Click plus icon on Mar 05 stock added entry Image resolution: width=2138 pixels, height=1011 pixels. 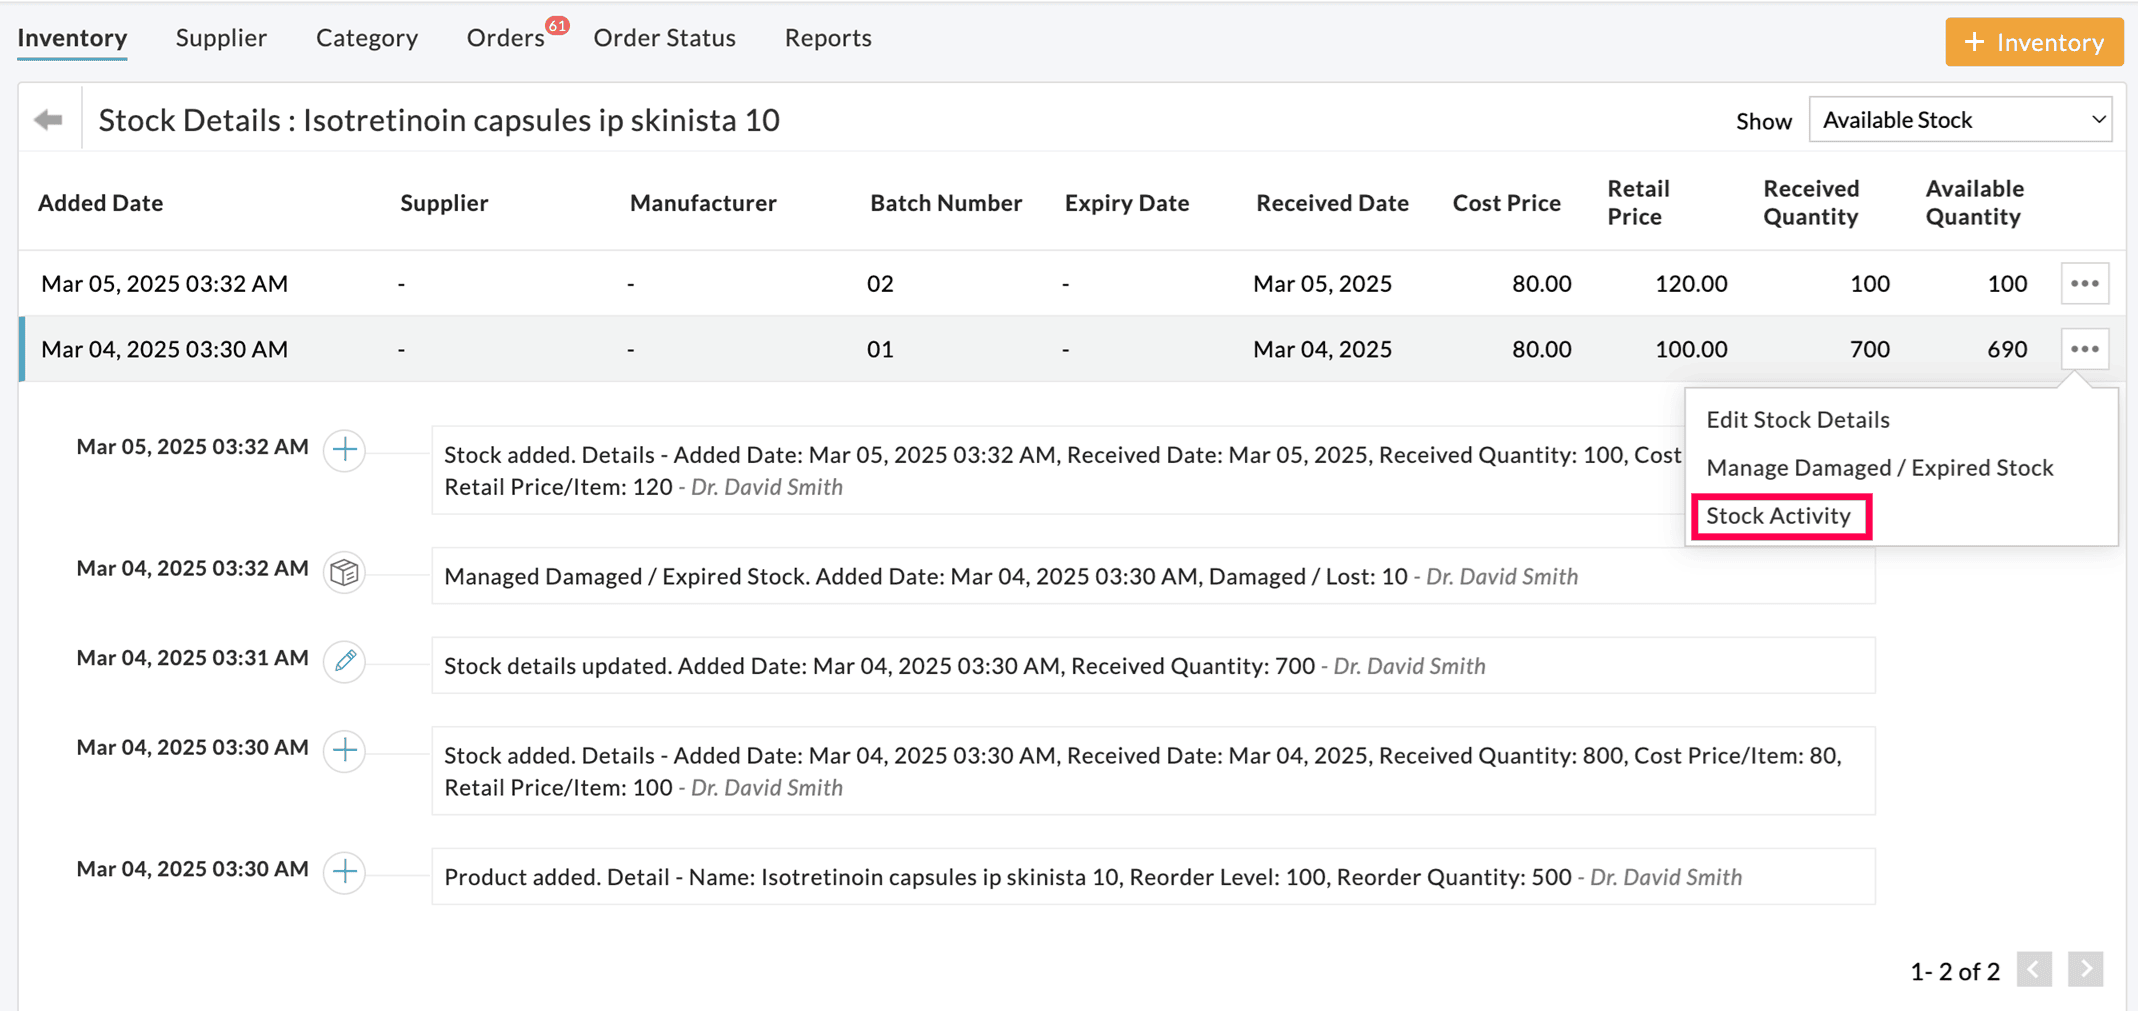pyautogui.click(x=345, y=450)
